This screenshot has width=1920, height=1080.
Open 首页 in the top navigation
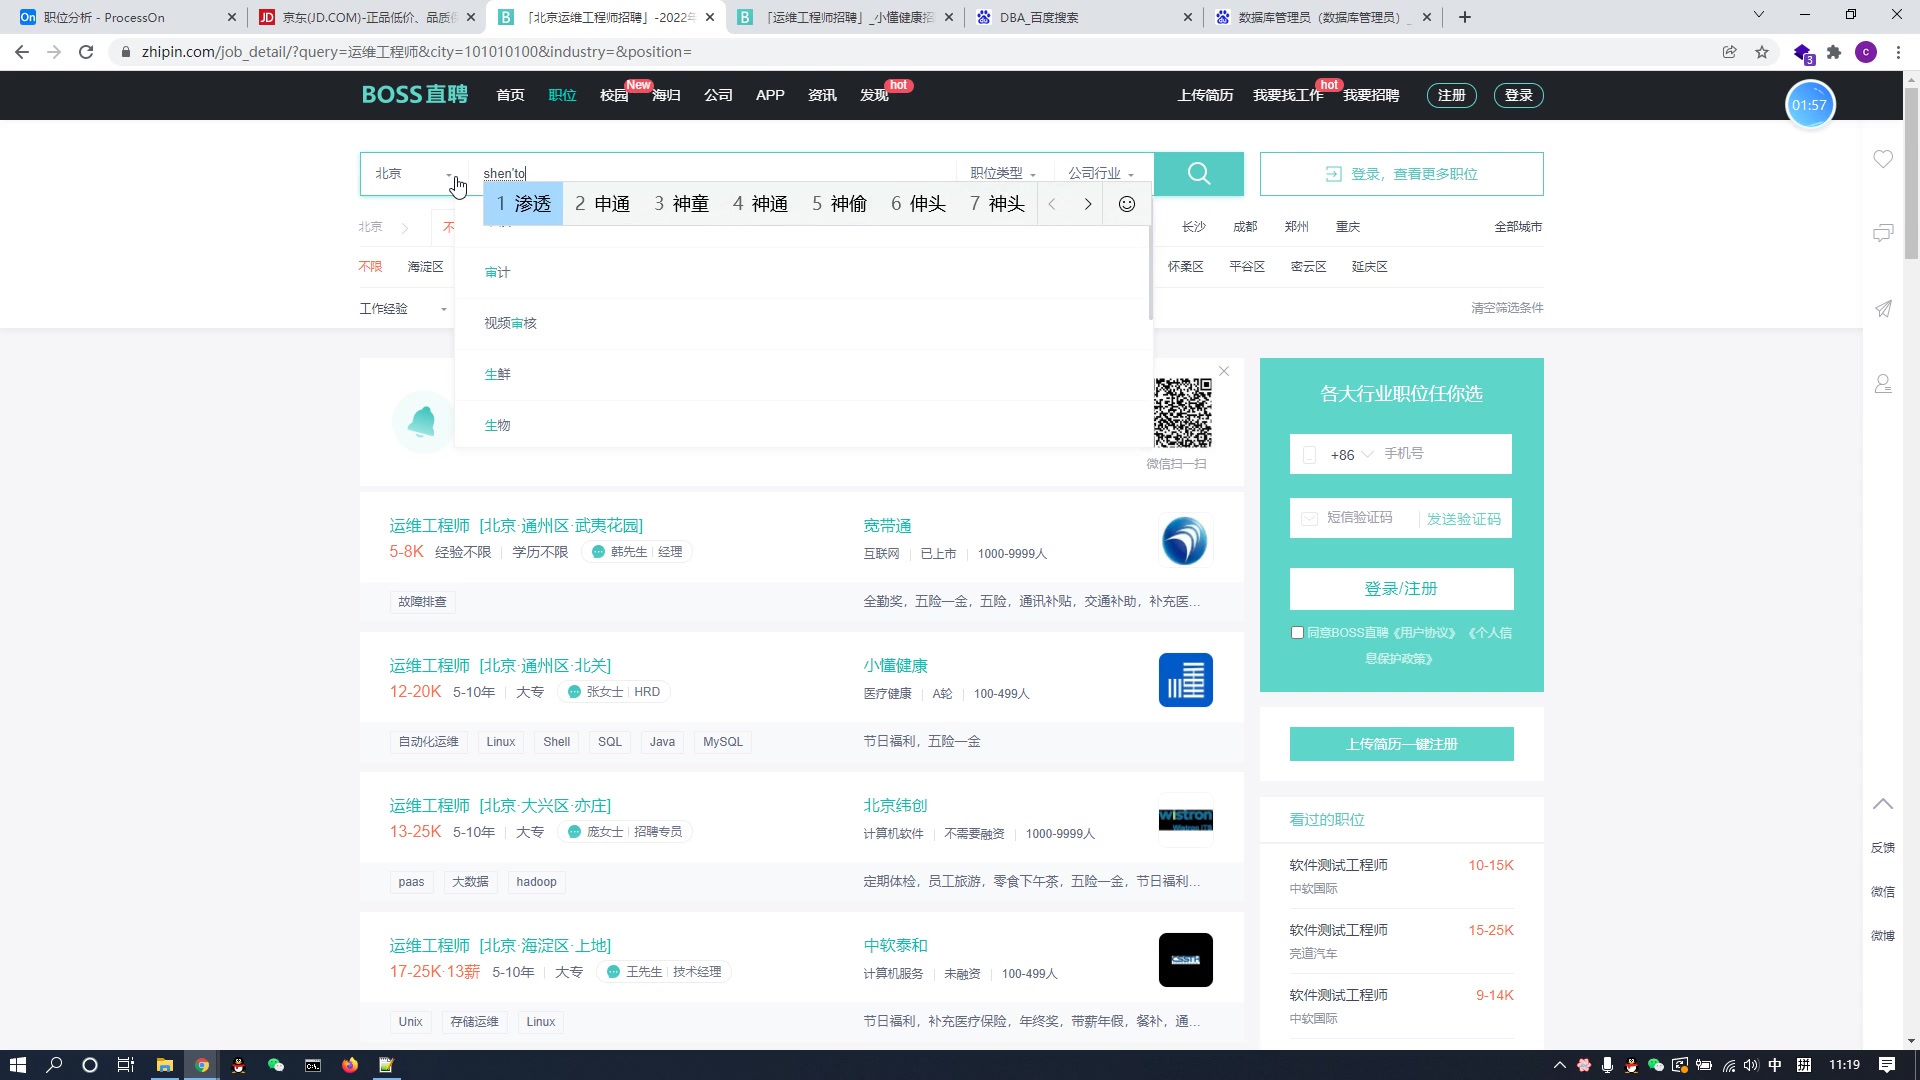[510, 95]
